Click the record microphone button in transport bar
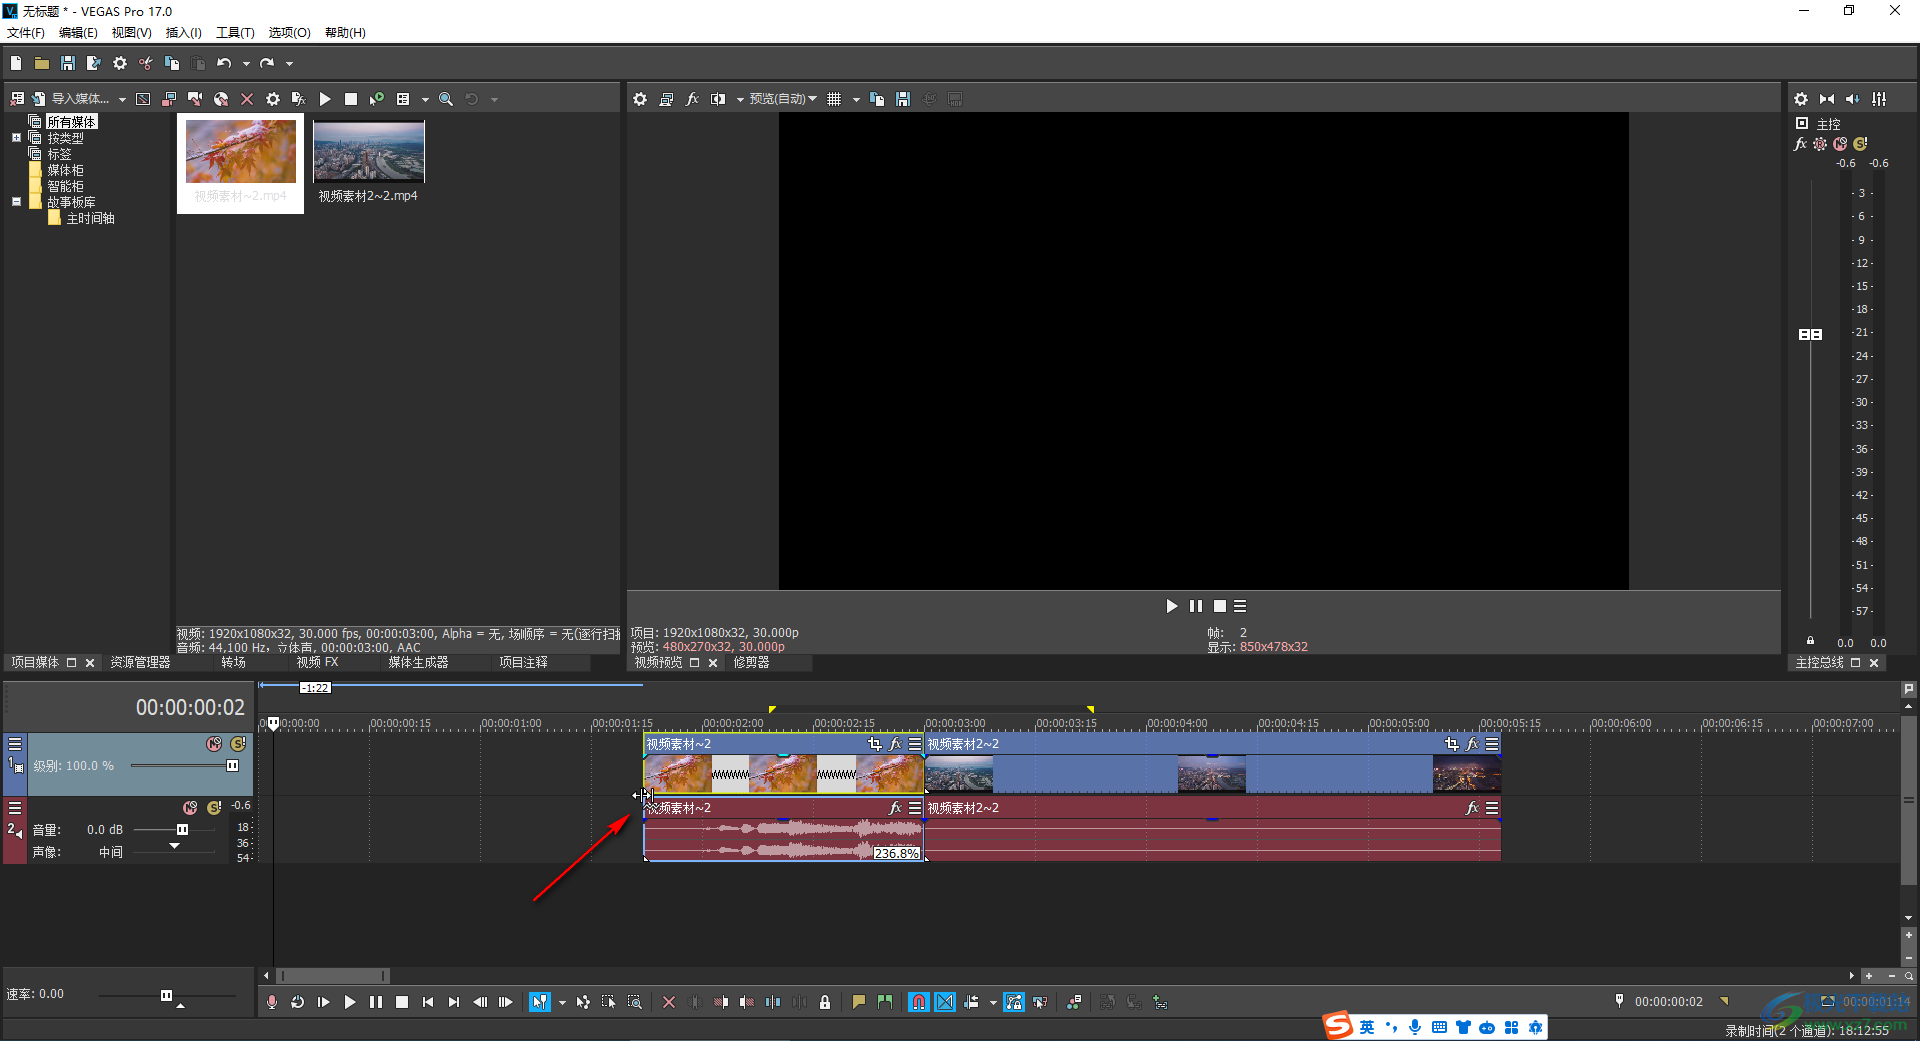Image resolution: width=1920 pixels, height=1041 pixels. click(272, 1002)
